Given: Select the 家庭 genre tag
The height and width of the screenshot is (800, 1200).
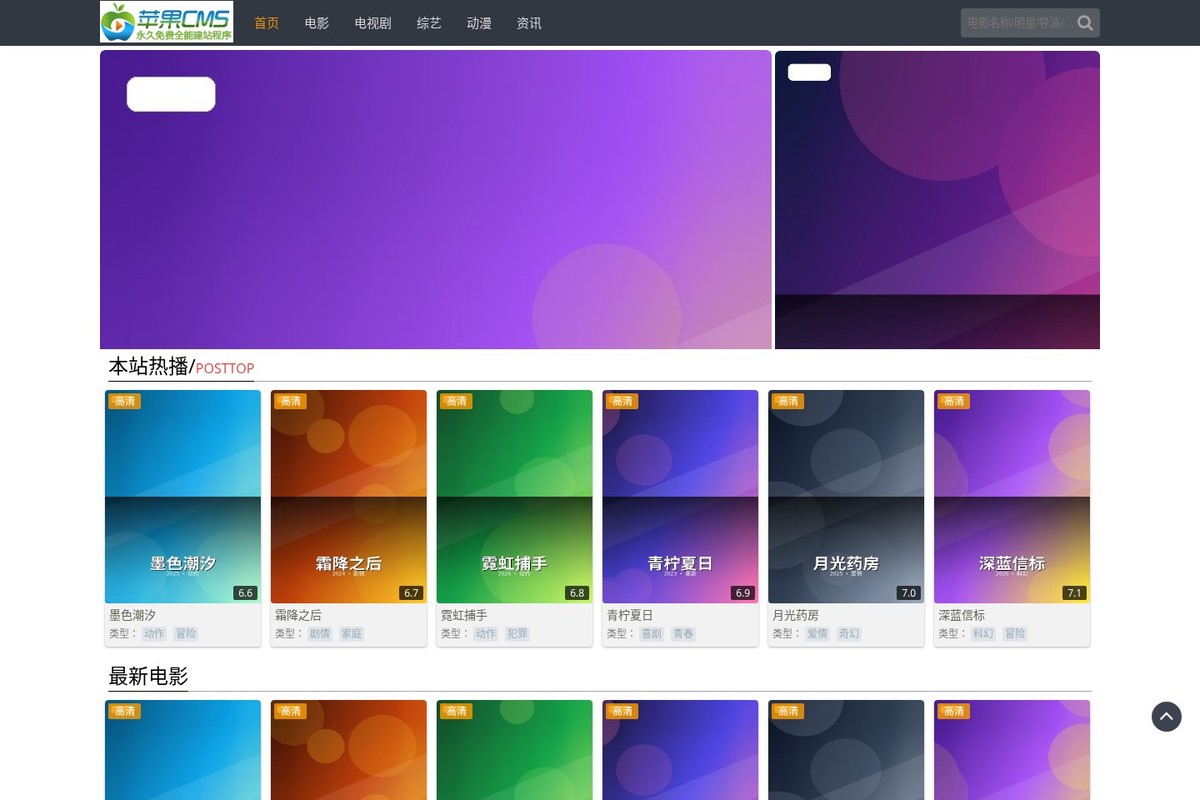Looking at the screenshot, I should [x=352, y=634].
